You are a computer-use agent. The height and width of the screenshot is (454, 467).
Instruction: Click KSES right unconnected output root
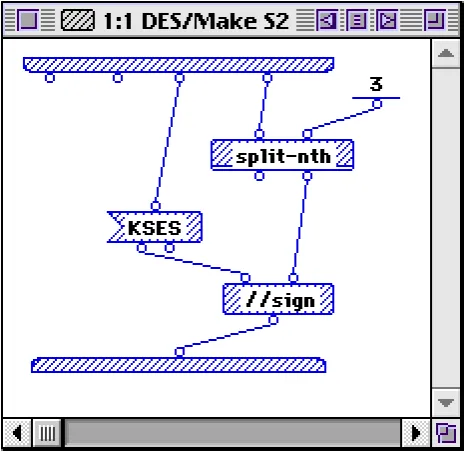coord(169,248)
